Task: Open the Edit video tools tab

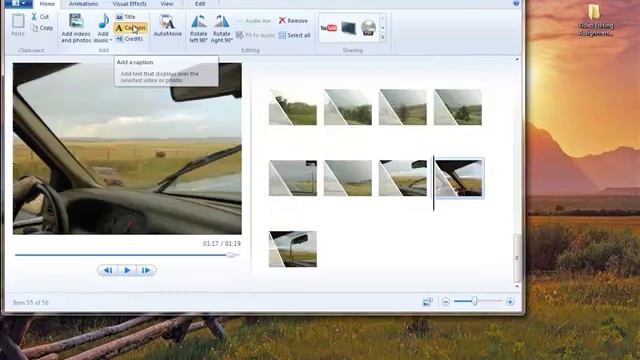Action: [x=200, y=4]
